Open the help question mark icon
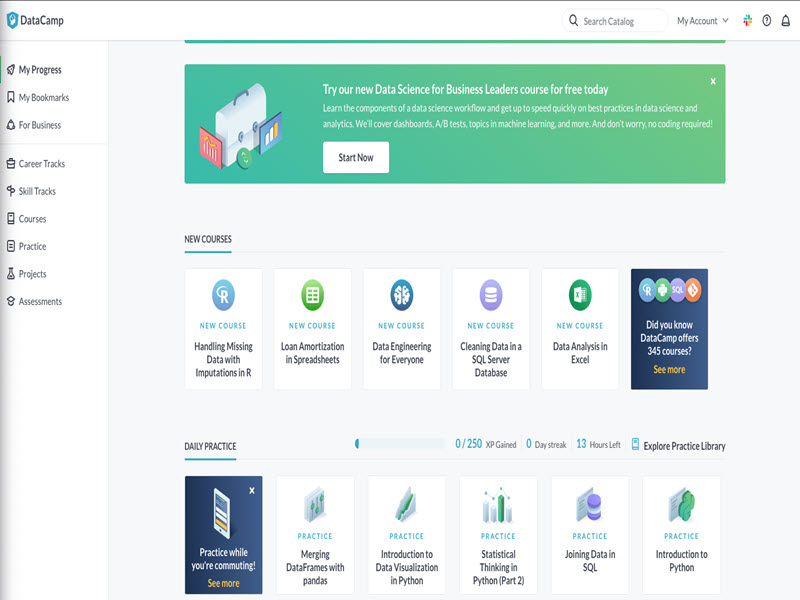The height and width of the screenshot is (600, 800). (x=766, y=20)
